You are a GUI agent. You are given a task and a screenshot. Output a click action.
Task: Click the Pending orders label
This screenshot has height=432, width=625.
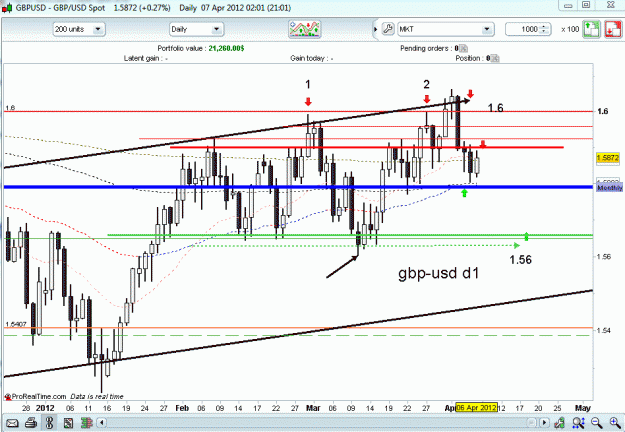pos(424,48)
